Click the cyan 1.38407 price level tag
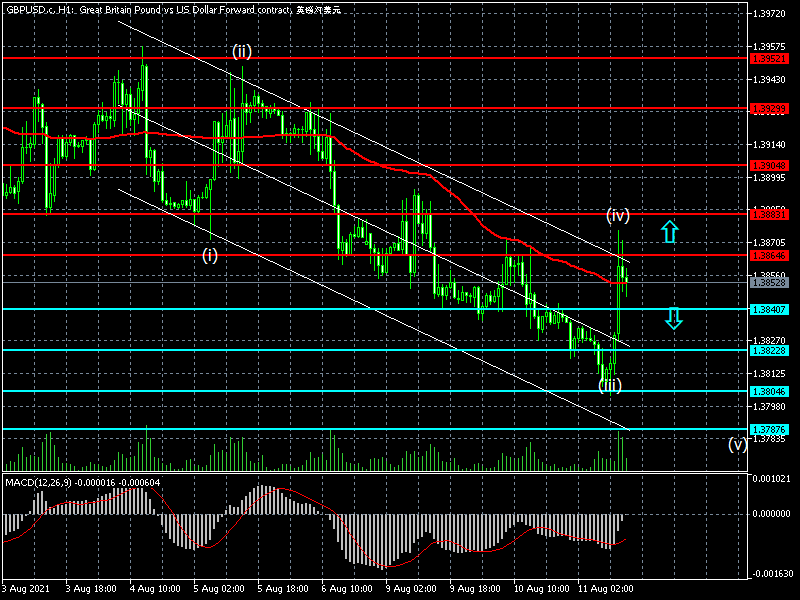800x600 pixels. click(x=769, y=309)
